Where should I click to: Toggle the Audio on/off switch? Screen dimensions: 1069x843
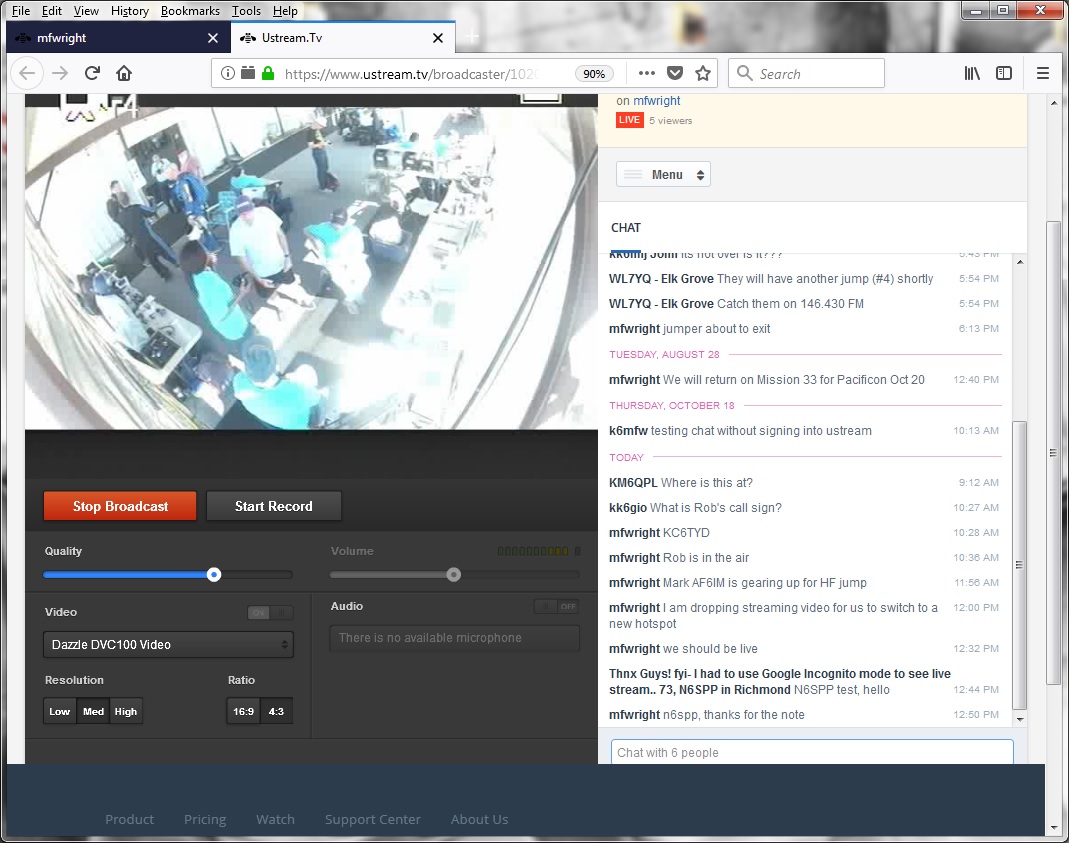556,606
